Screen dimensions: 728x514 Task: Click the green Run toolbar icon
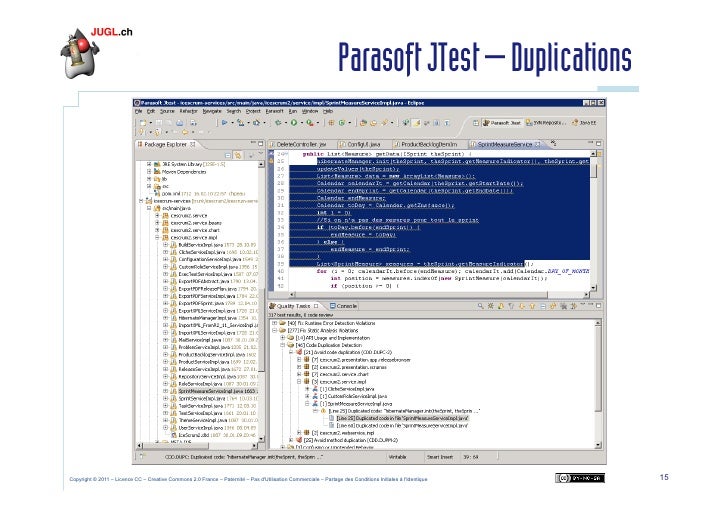pos(294,123)
